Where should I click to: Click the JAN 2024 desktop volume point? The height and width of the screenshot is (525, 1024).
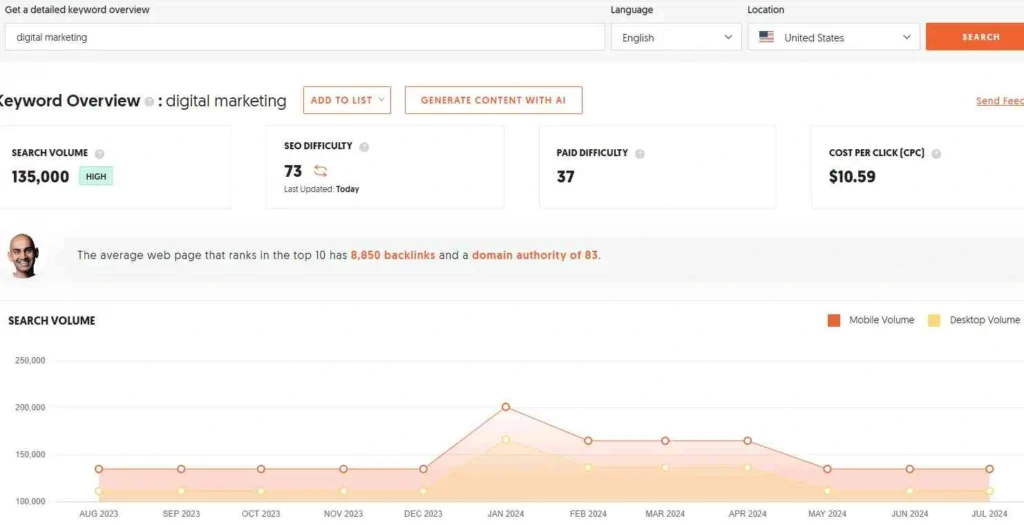click(505, 439)
